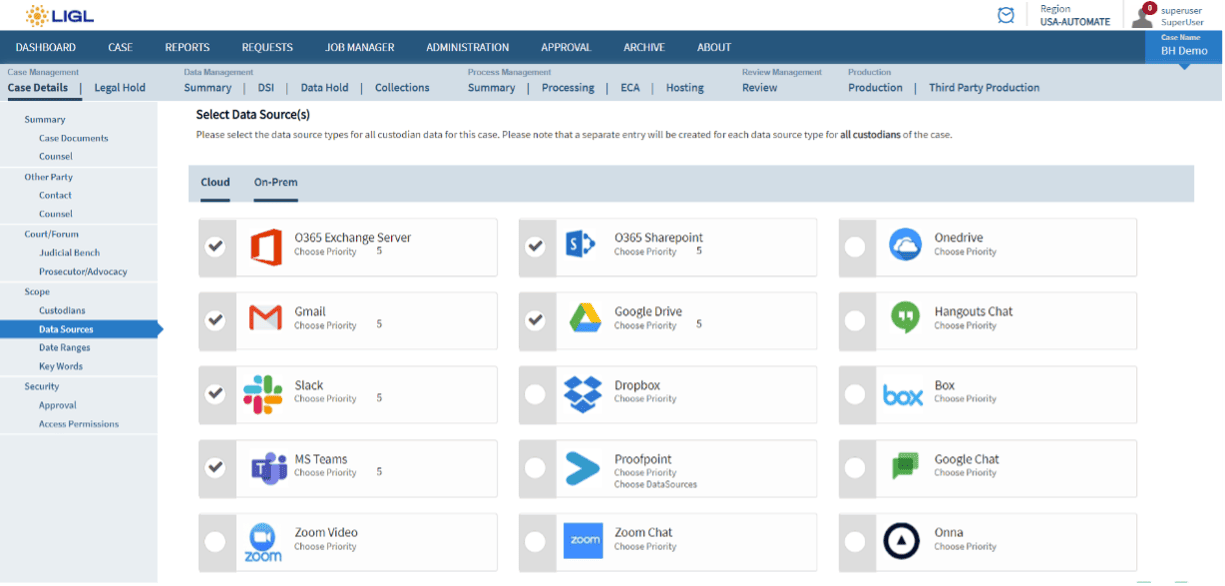Screen dimensions: 1225x586
Task: Open the REPORTS menu
Action: click(x=187, y=47)
